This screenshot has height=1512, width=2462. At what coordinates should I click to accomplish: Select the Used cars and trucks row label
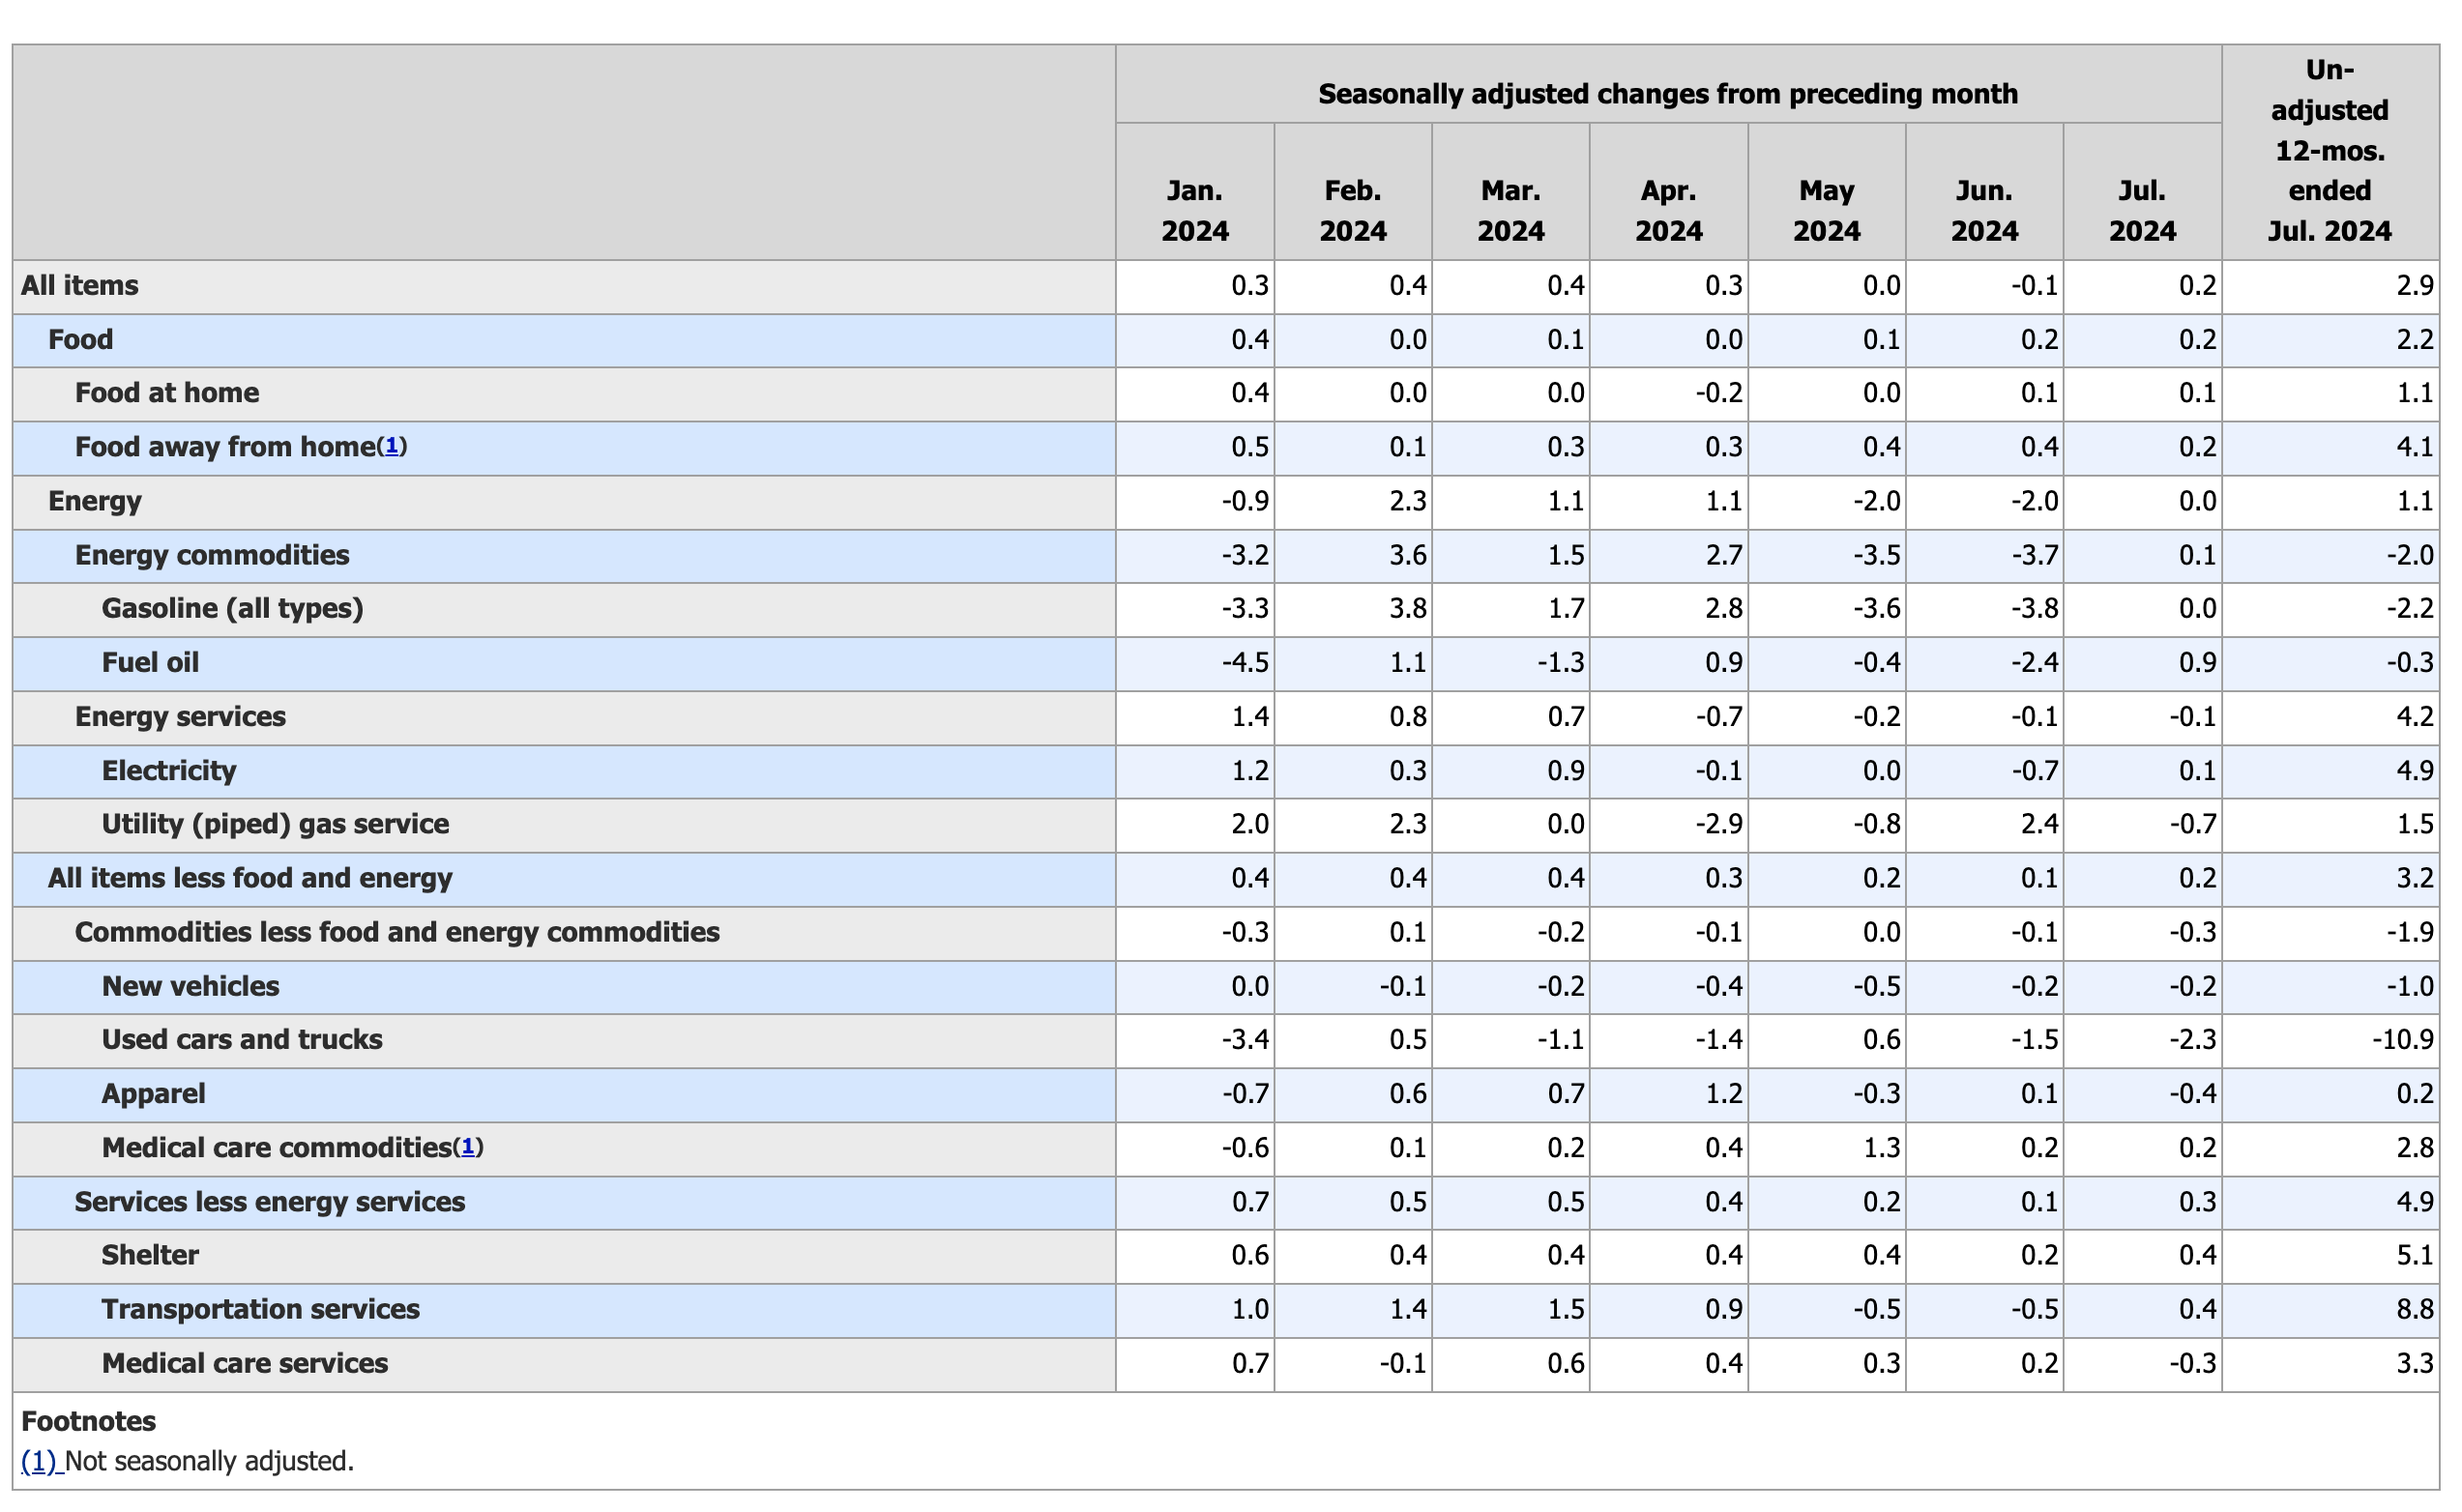242,1040
